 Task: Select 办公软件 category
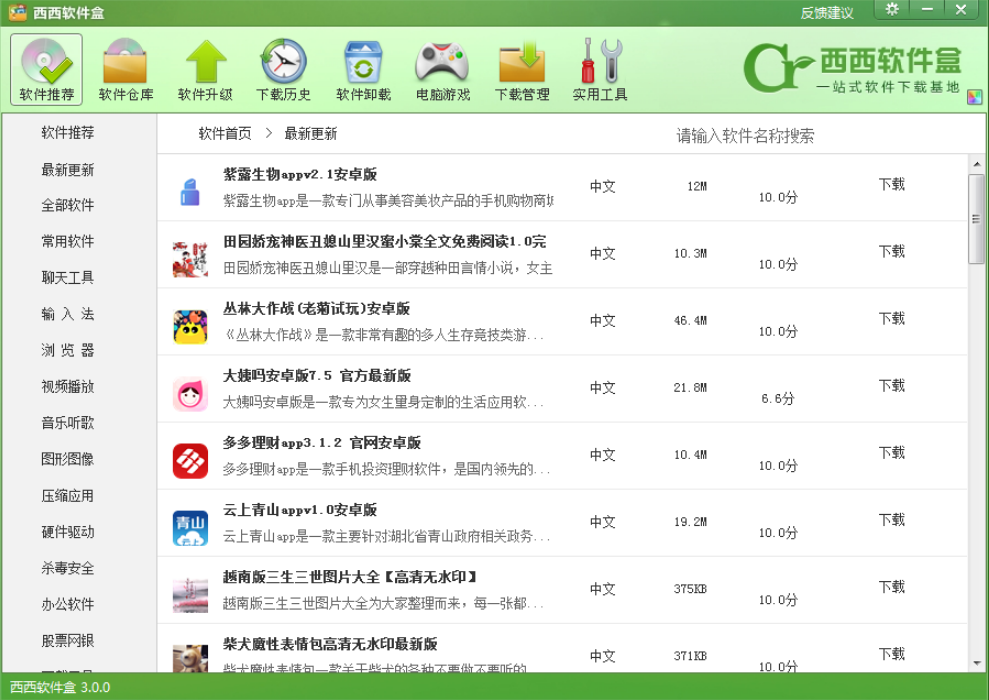coord(67,604)
